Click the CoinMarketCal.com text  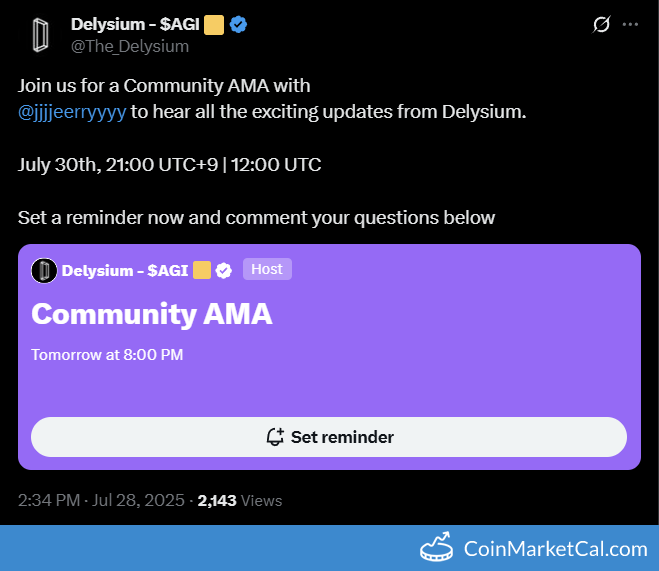(x=556, y=549)
